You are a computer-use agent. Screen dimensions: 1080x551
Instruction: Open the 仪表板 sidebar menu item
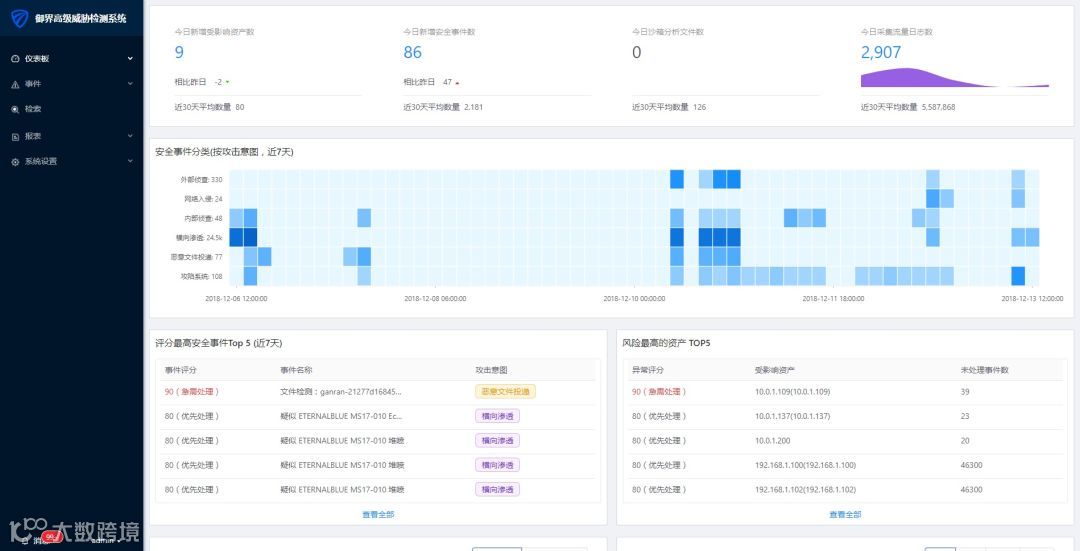click(x=72, y=59)
